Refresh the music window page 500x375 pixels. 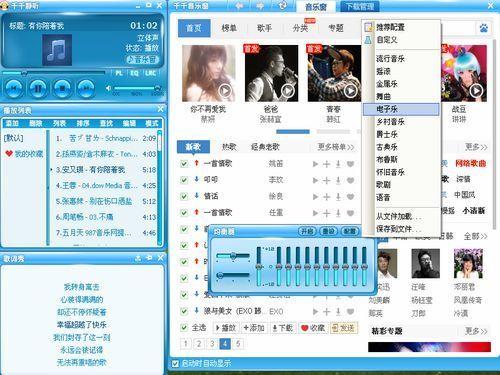click(x=283, y=6)
